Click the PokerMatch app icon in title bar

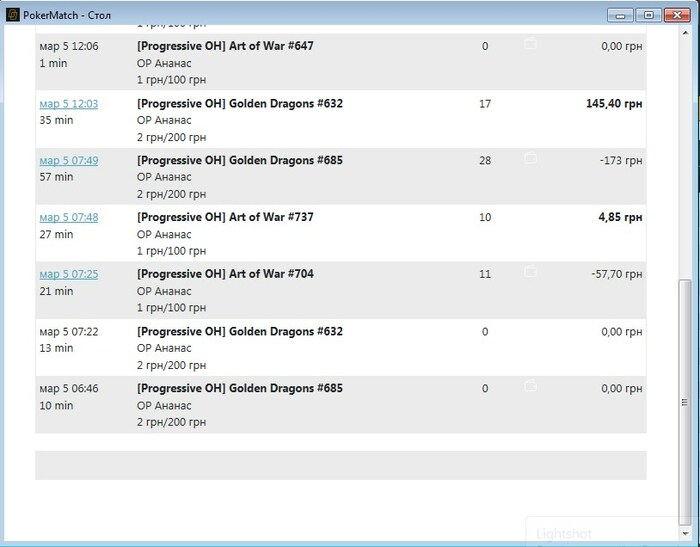[x=12, y=15]
